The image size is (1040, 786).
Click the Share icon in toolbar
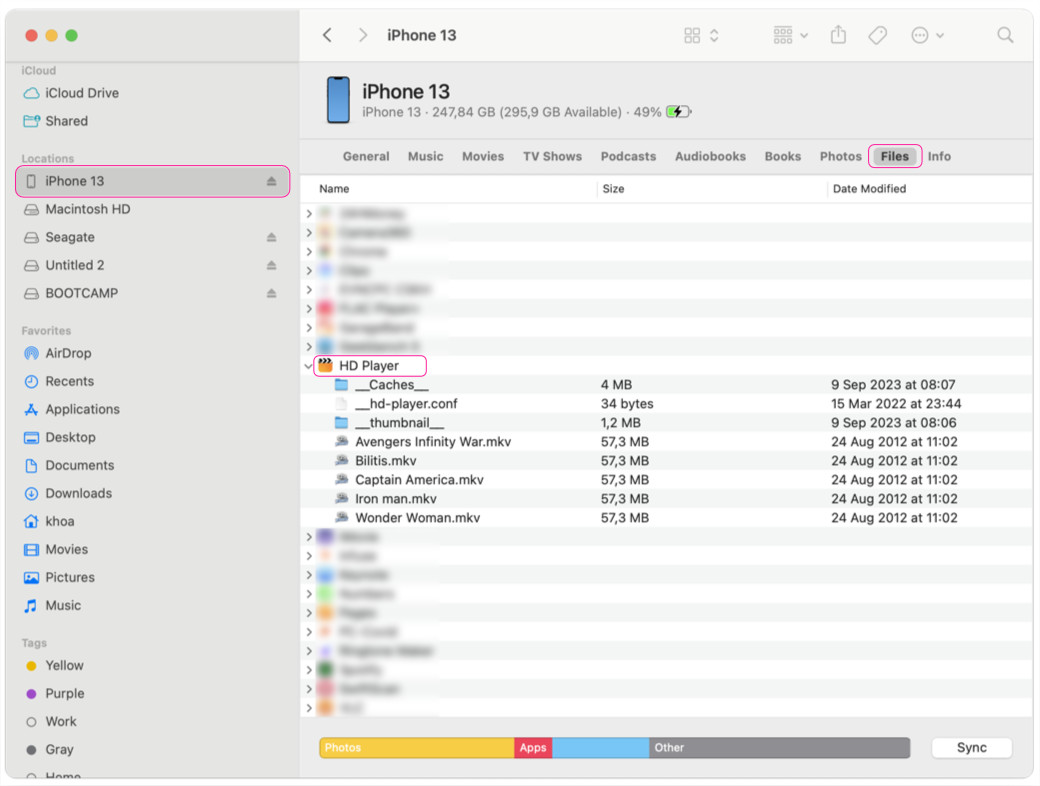pyautogui.click(x=838, y=35)
